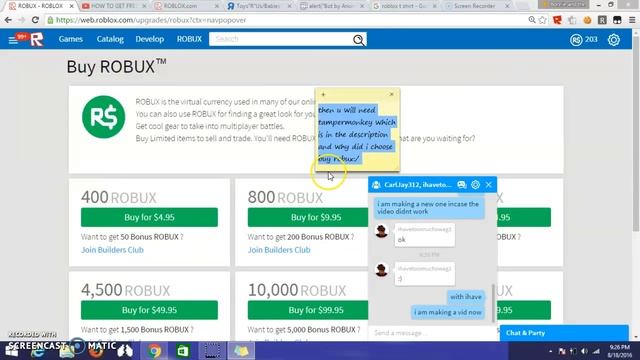
Task: Click browser back arrow
Action: click(8, 20)
